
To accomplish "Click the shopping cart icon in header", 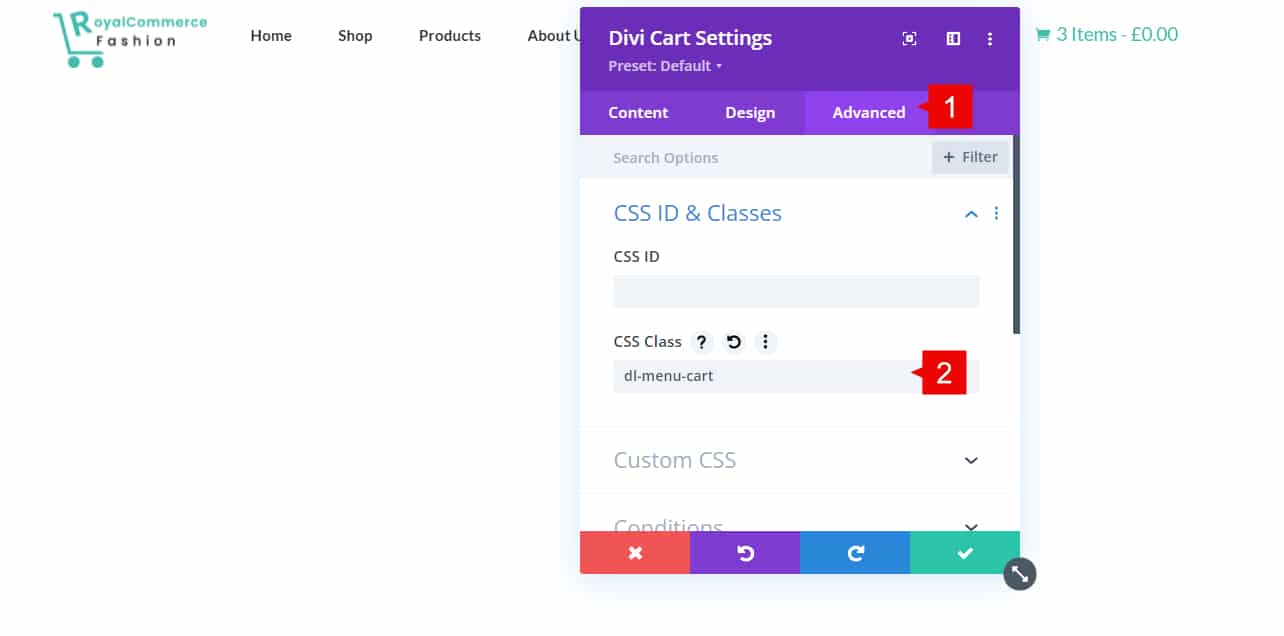I will (1042, 35).
